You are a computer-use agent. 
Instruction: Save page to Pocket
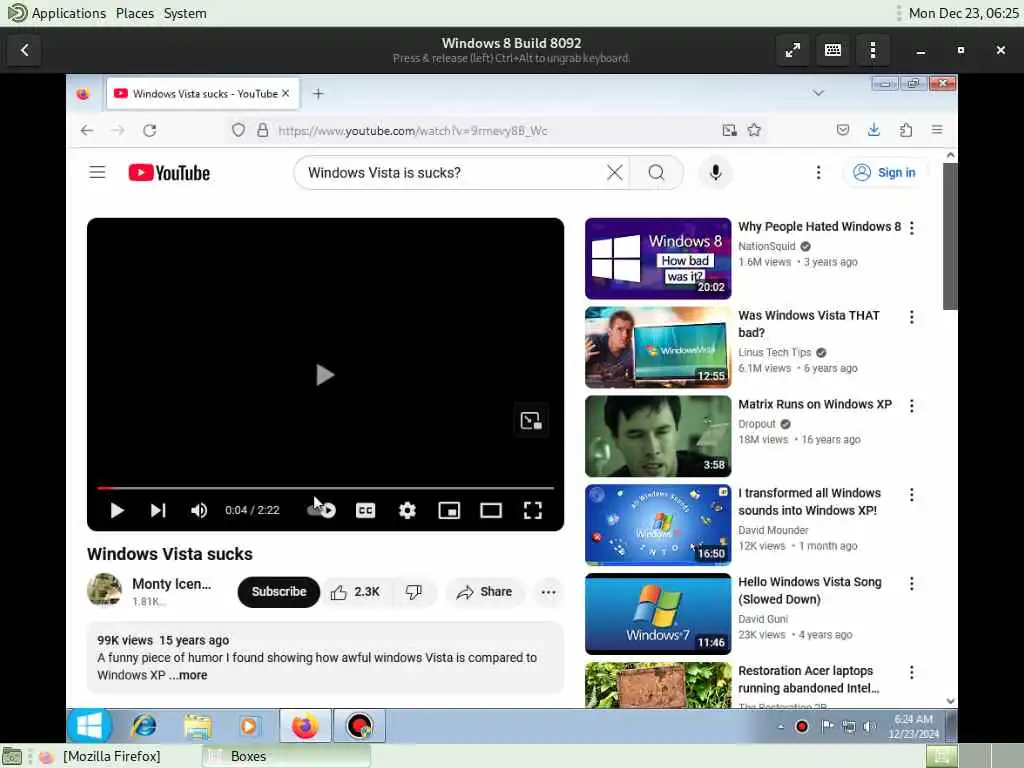[x=843, y=130]
